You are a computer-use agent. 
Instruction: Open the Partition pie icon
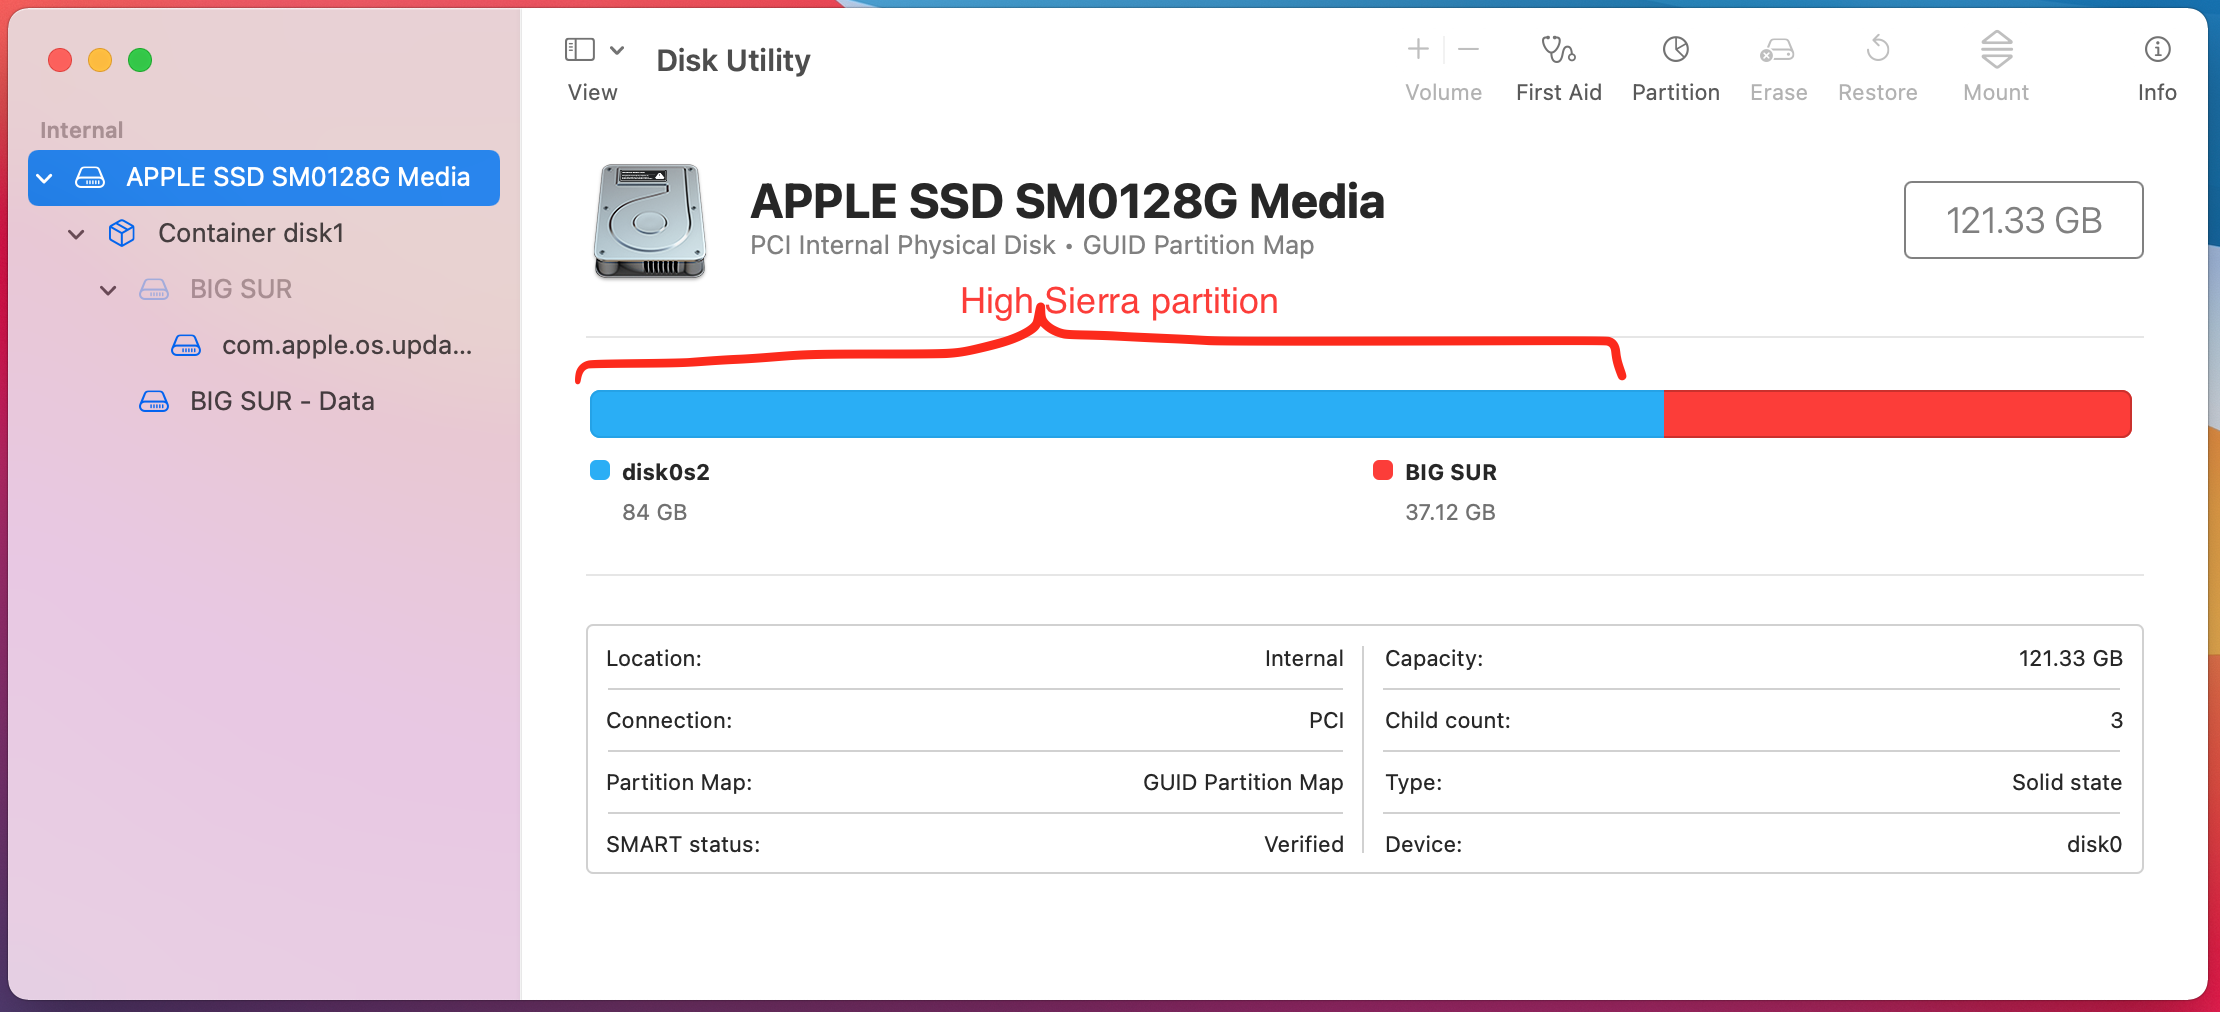(x=1676, y=49)
